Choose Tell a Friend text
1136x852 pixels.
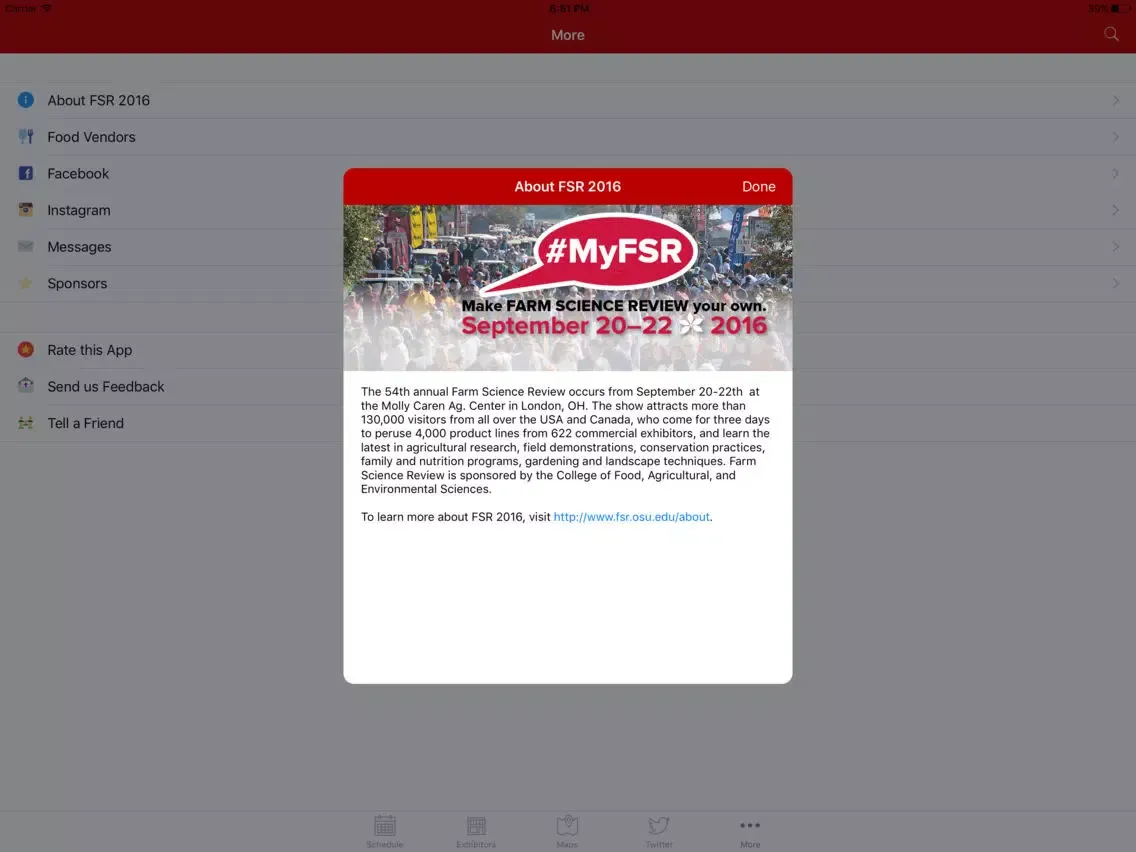pos(85,423)
